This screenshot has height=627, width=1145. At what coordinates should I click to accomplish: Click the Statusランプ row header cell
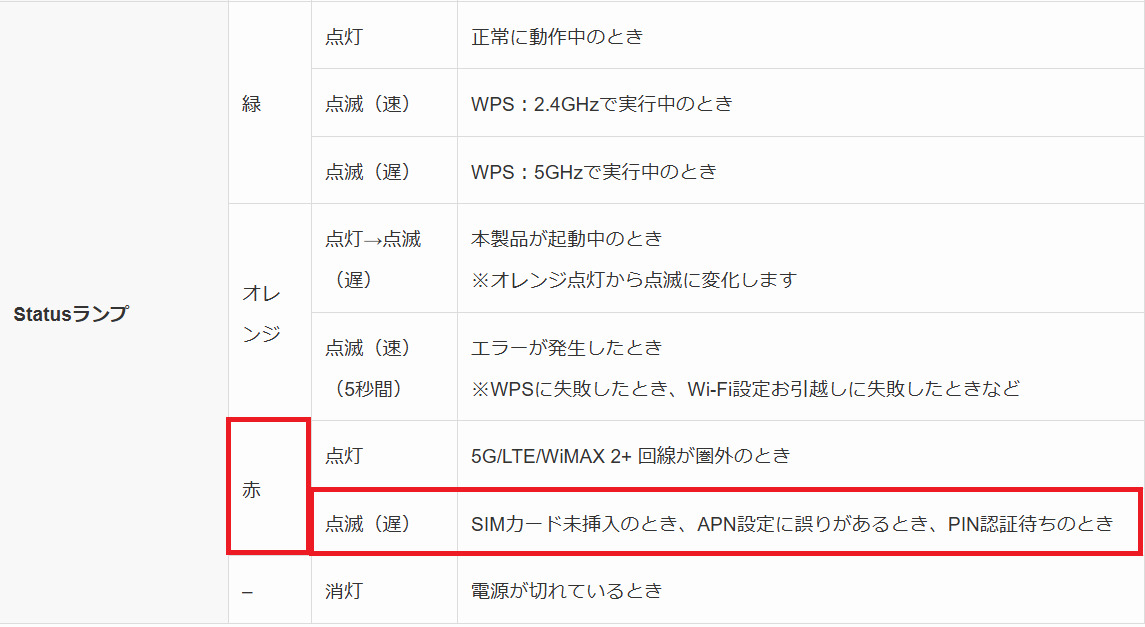114,313
